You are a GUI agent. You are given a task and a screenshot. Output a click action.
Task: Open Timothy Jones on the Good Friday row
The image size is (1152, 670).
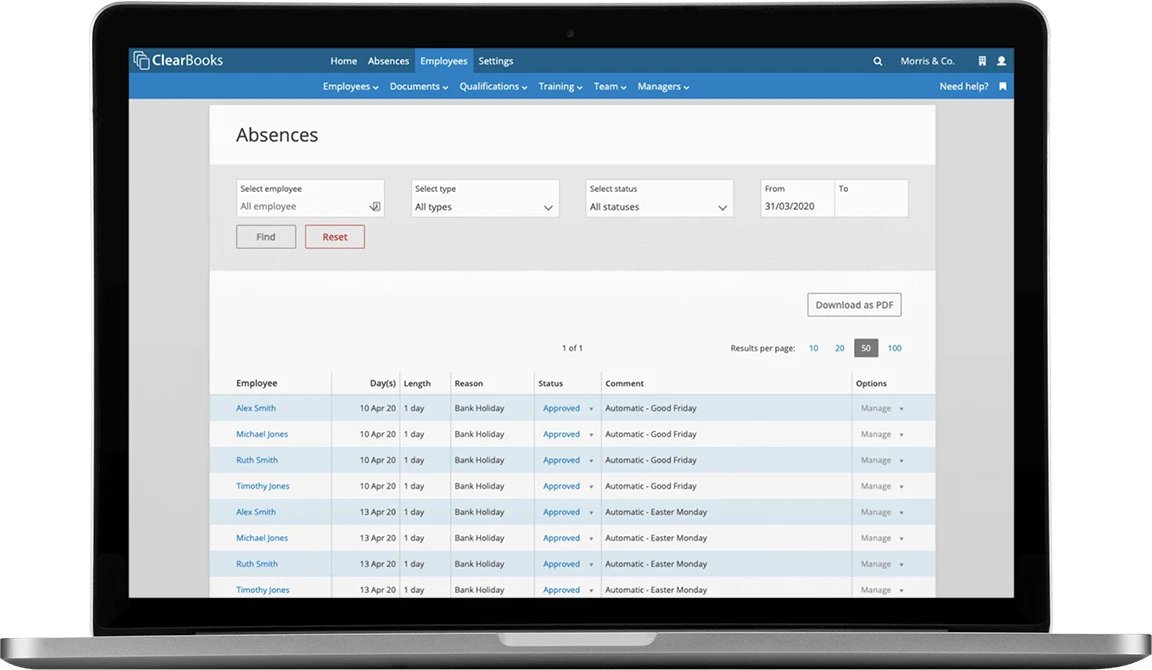(262, 486)
